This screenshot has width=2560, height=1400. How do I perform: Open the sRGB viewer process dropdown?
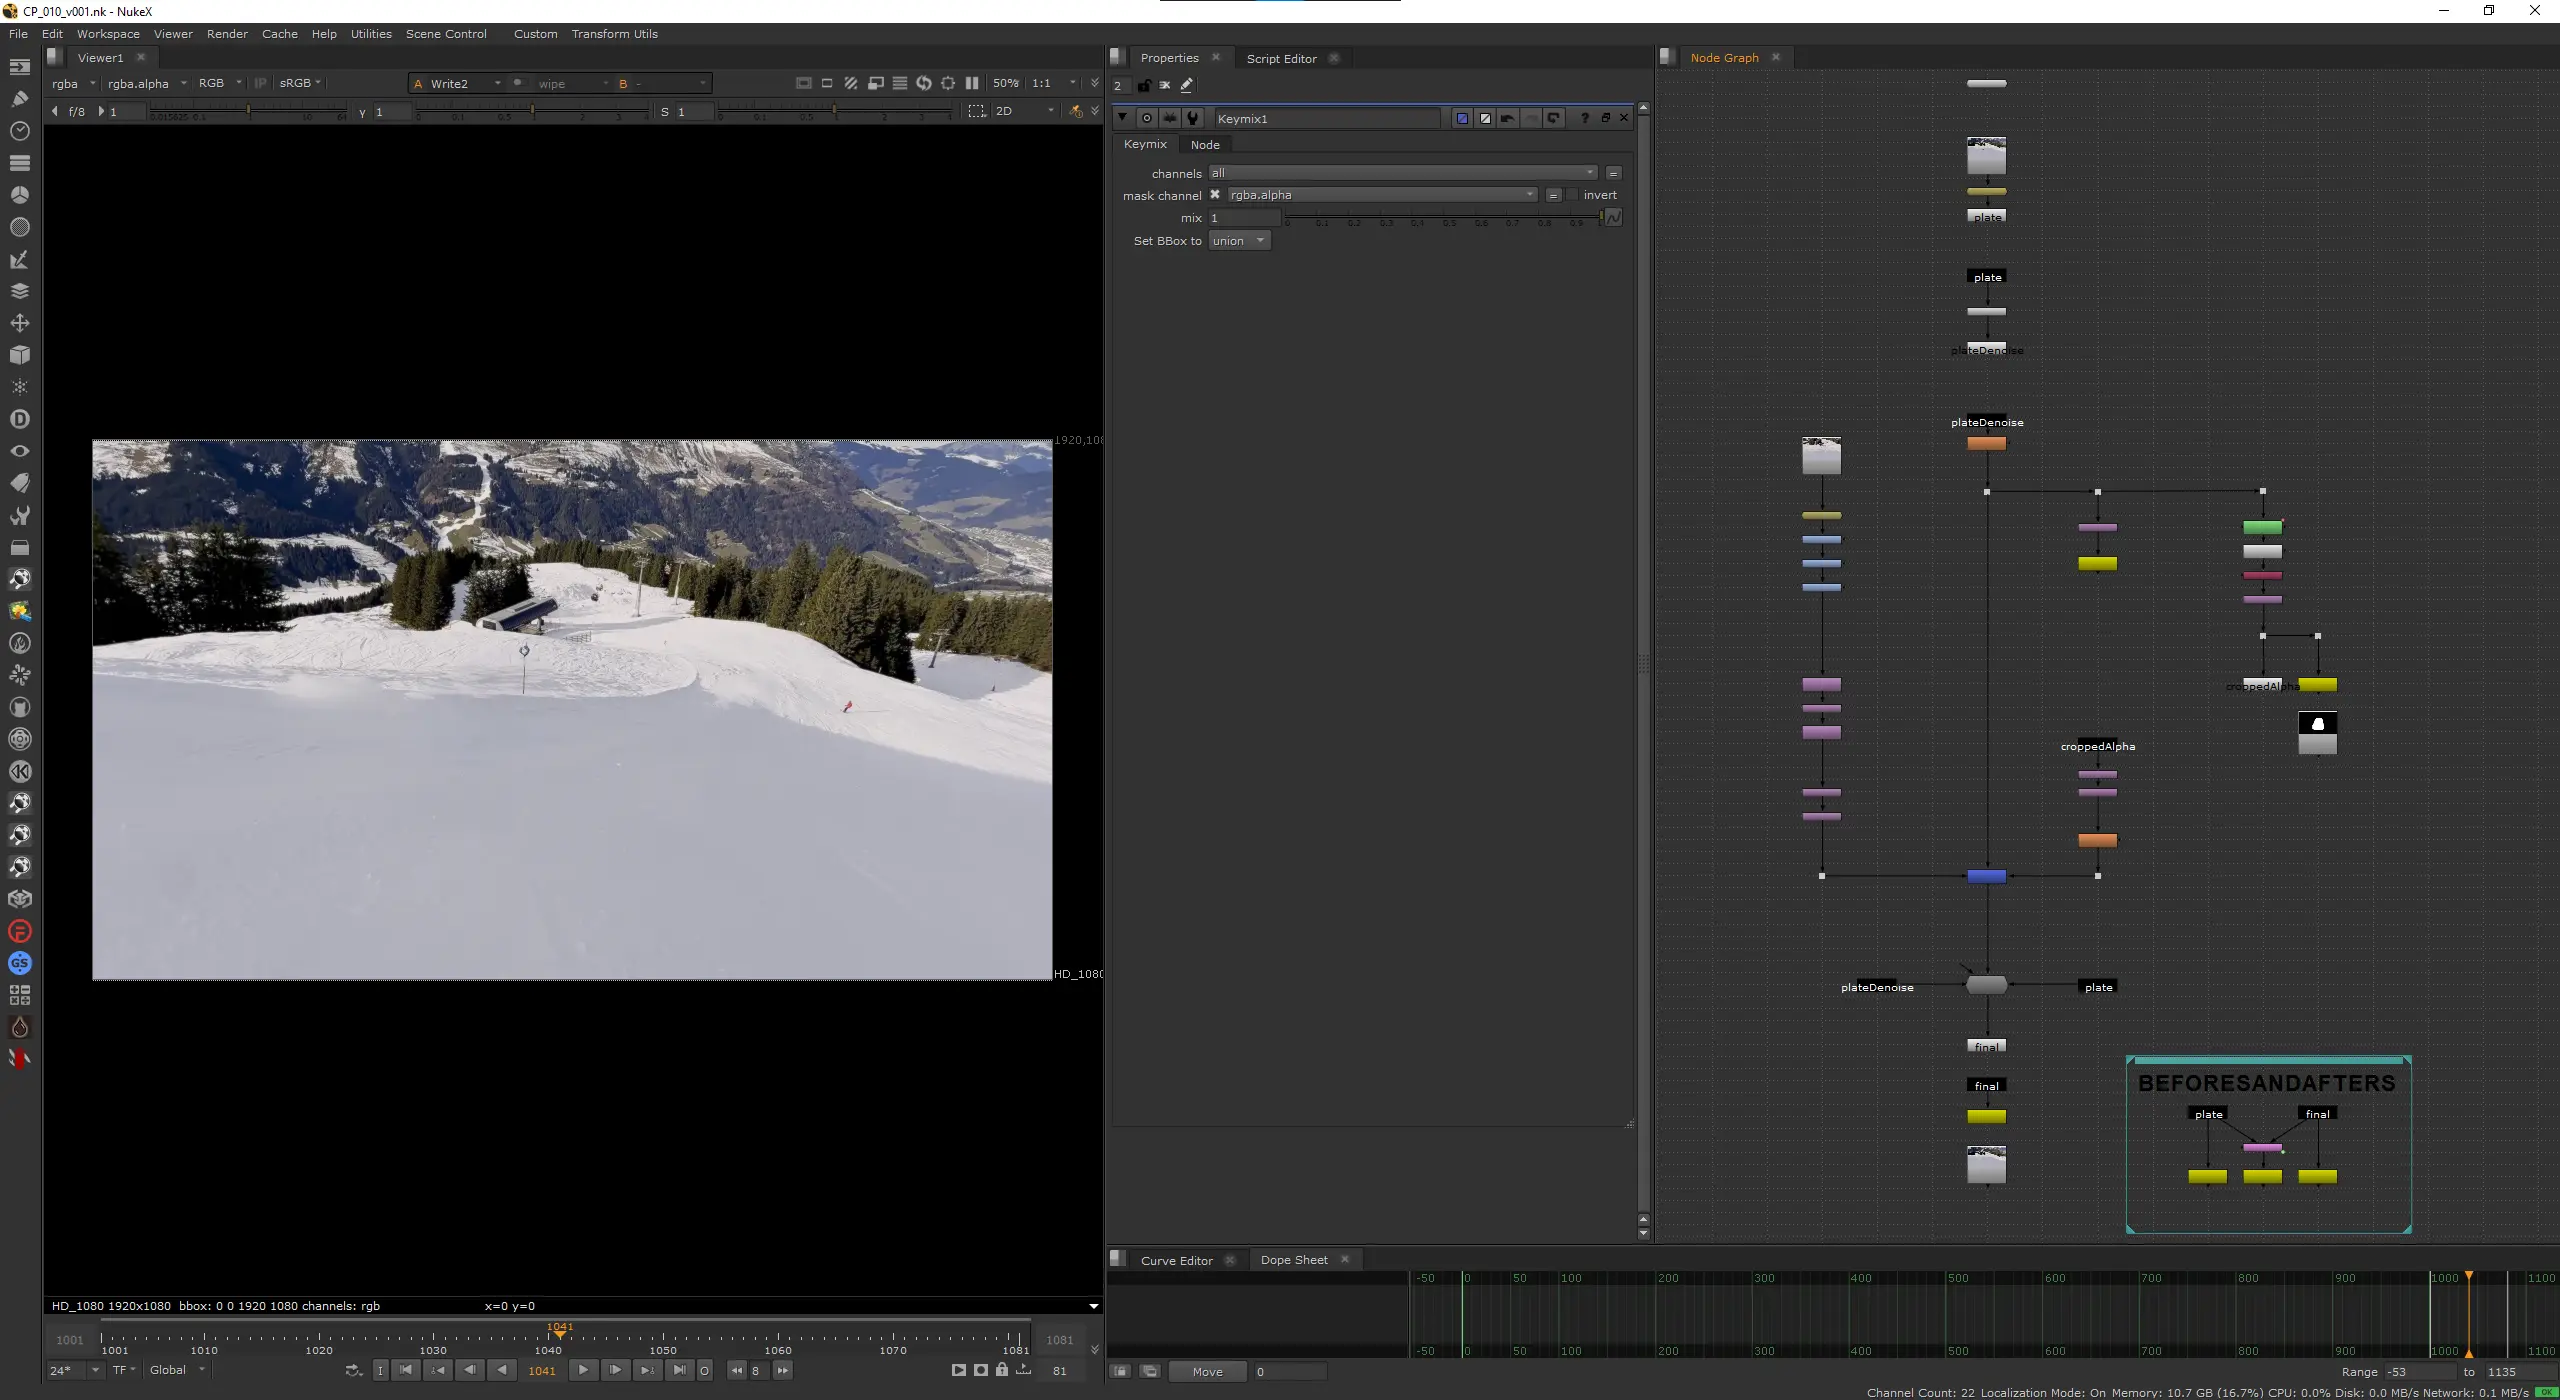coord(299,83)
